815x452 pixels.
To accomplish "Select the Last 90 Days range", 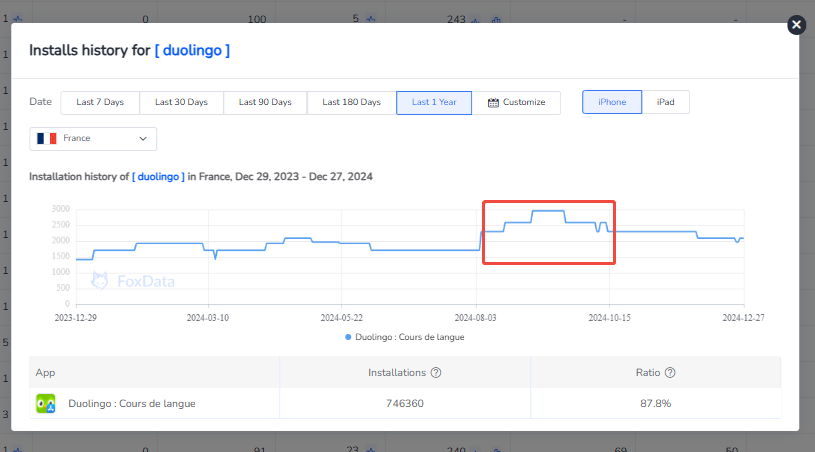I will tap(265, 102).
